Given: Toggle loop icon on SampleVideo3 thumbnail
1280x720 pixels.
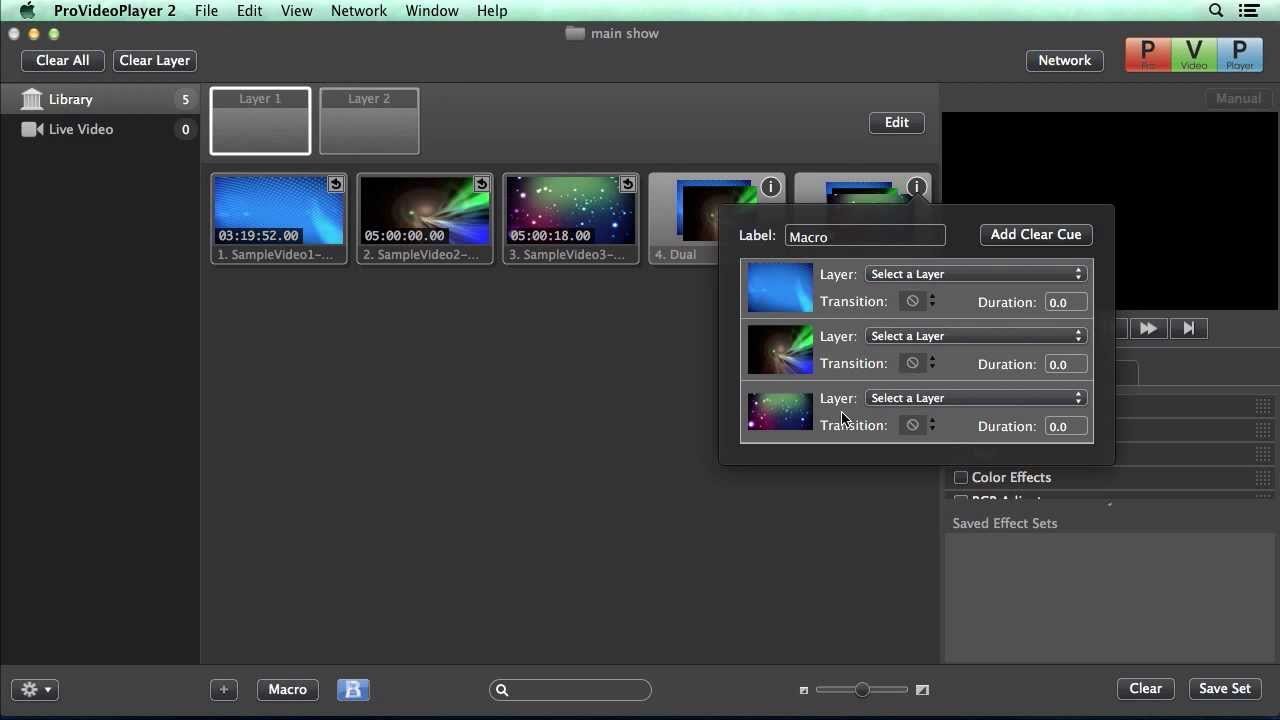Looking at the screenshot, I should 627,184.
